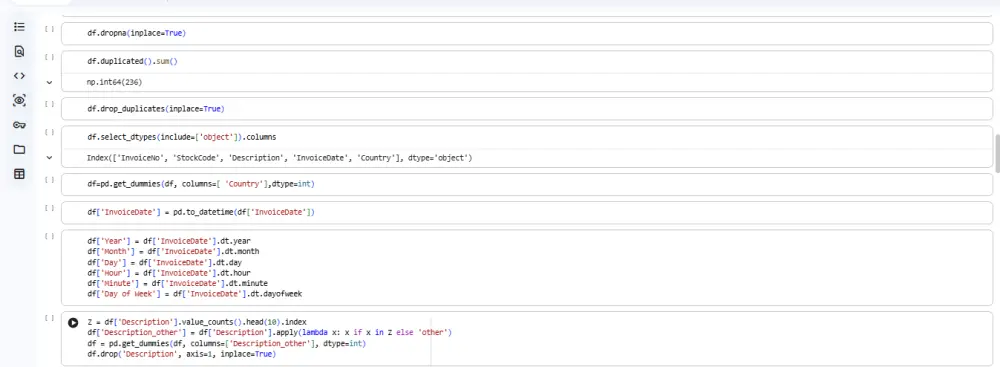Select the Index(['InvoiceNo', ...]) output text
Image resolution: width=1000 pixels, height=367 pixels.
(279, 158)
